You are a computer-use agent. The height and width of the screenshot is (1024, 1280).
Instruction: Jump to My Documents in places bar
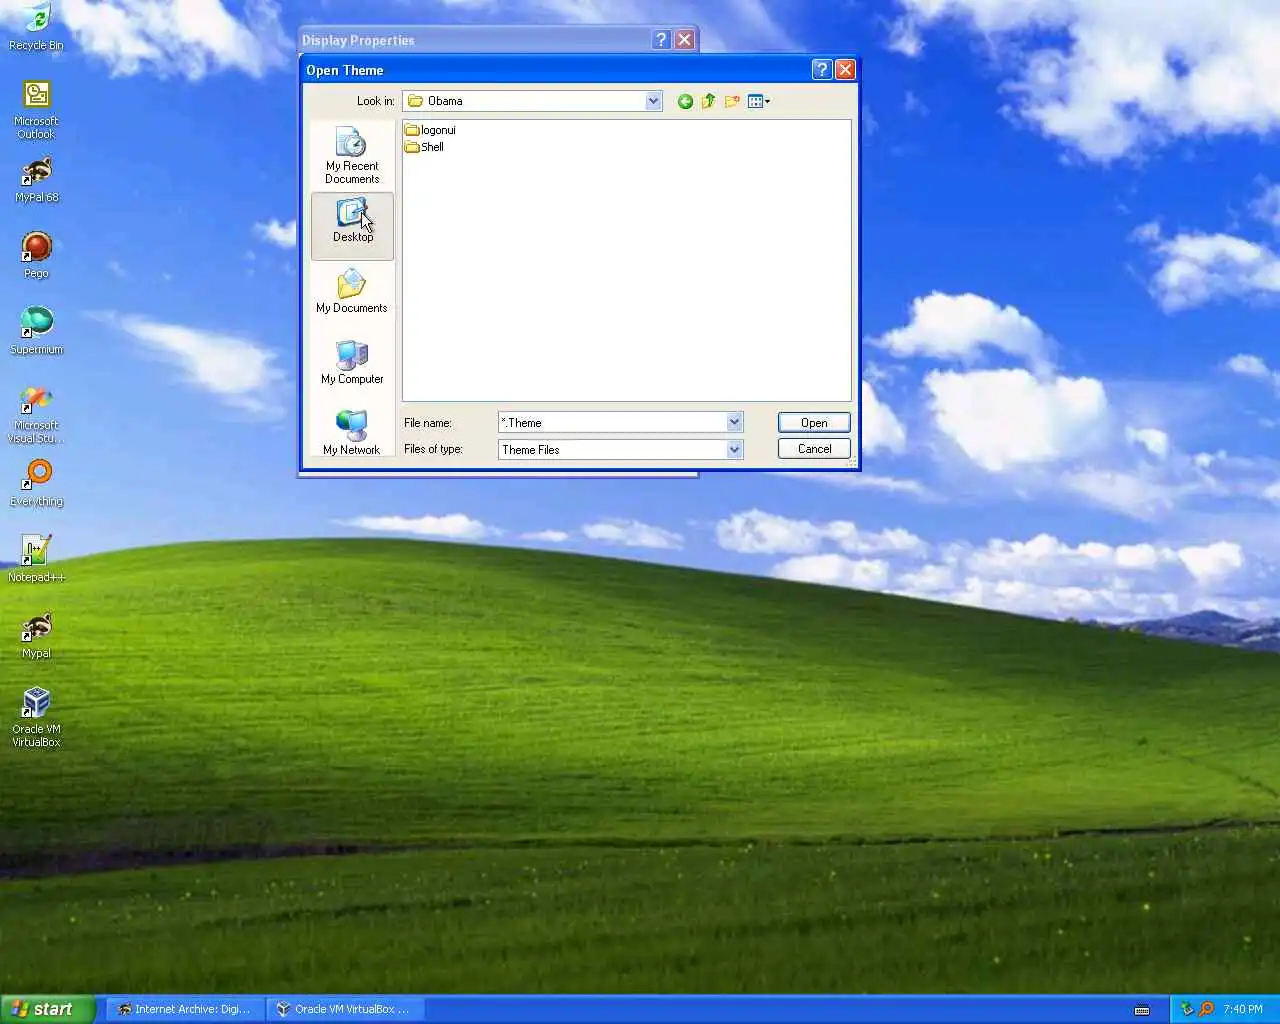352,291
